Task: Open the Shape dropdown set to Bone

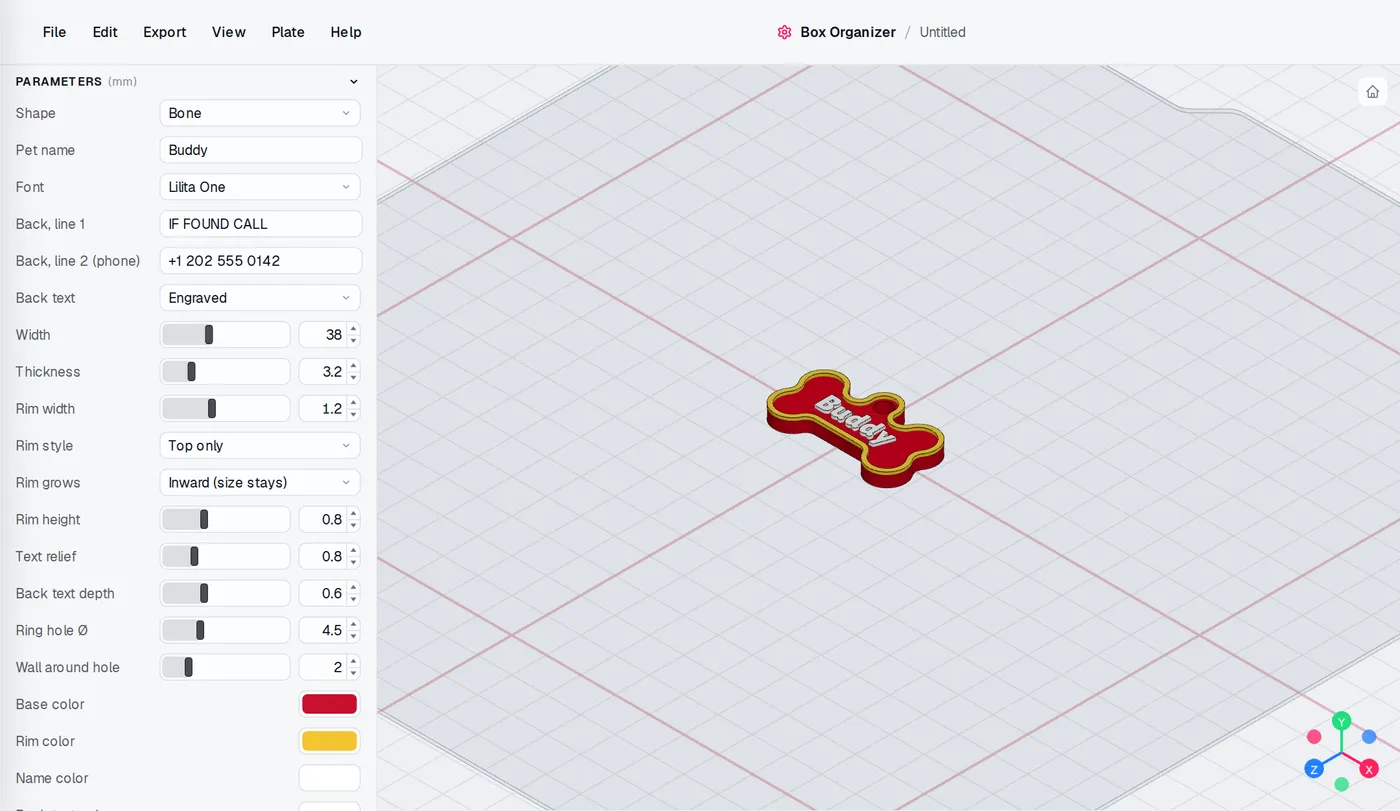Action: (260, 113)
